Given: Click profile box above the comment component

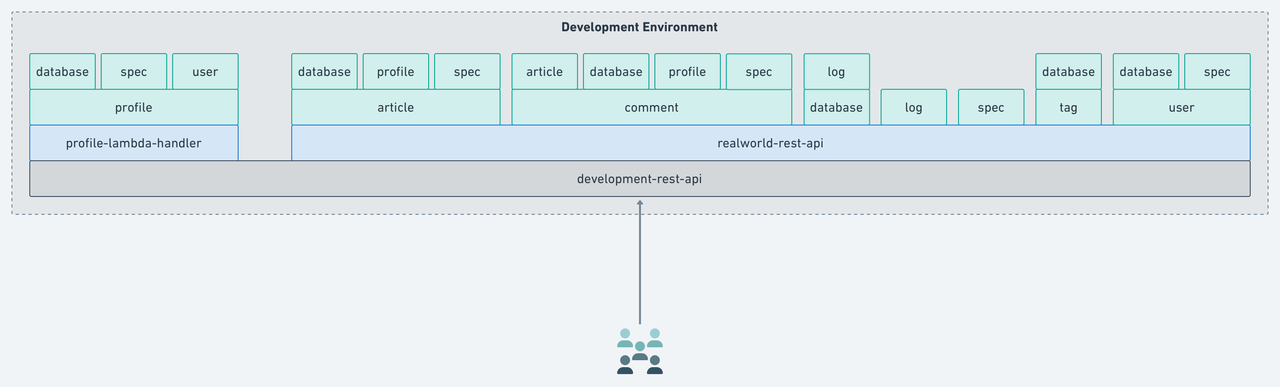Looking at the screenshot, I should [687, 72].
